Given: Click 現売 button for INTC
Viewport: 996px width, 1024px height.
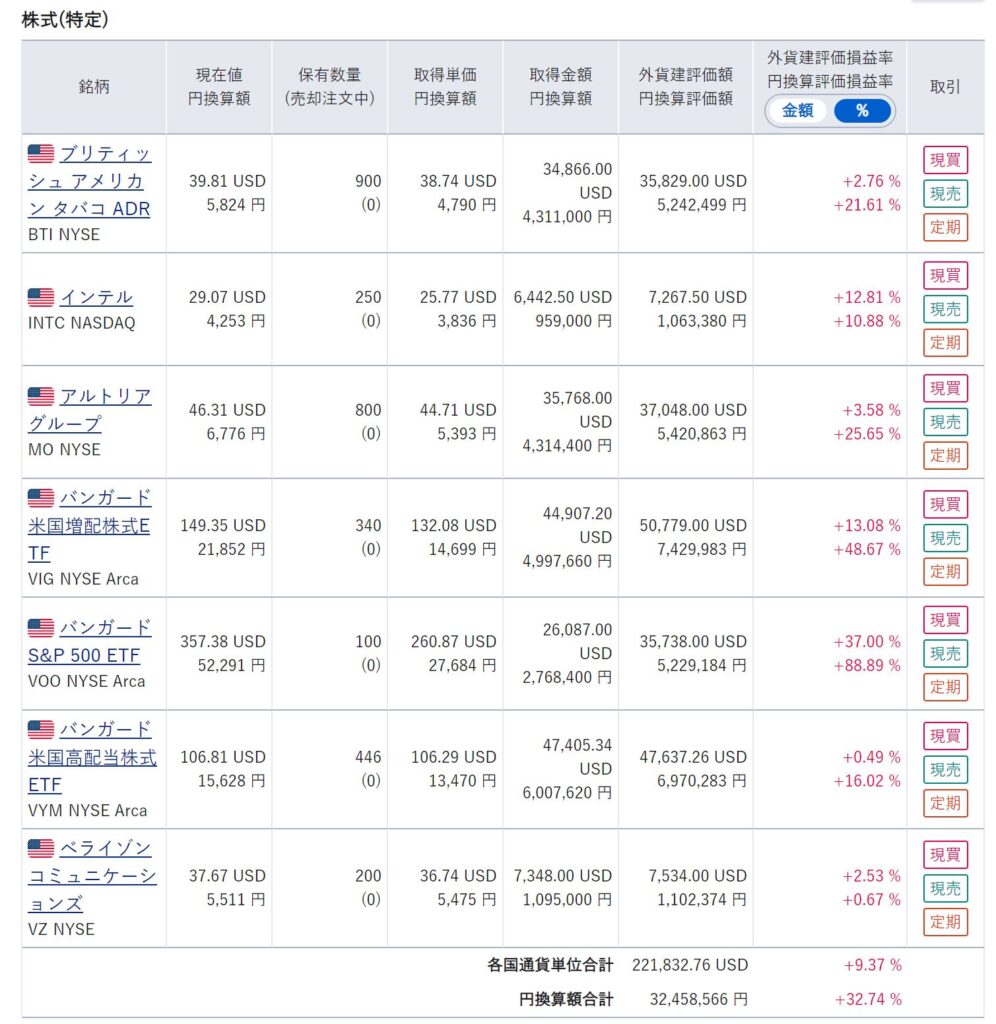Looking at the screenshot, I should coord(945,310).
